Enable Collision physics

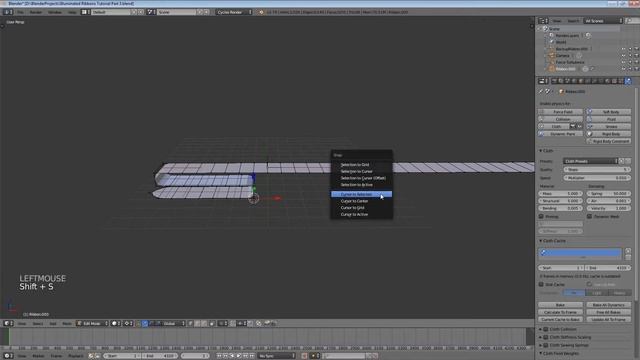561,119
